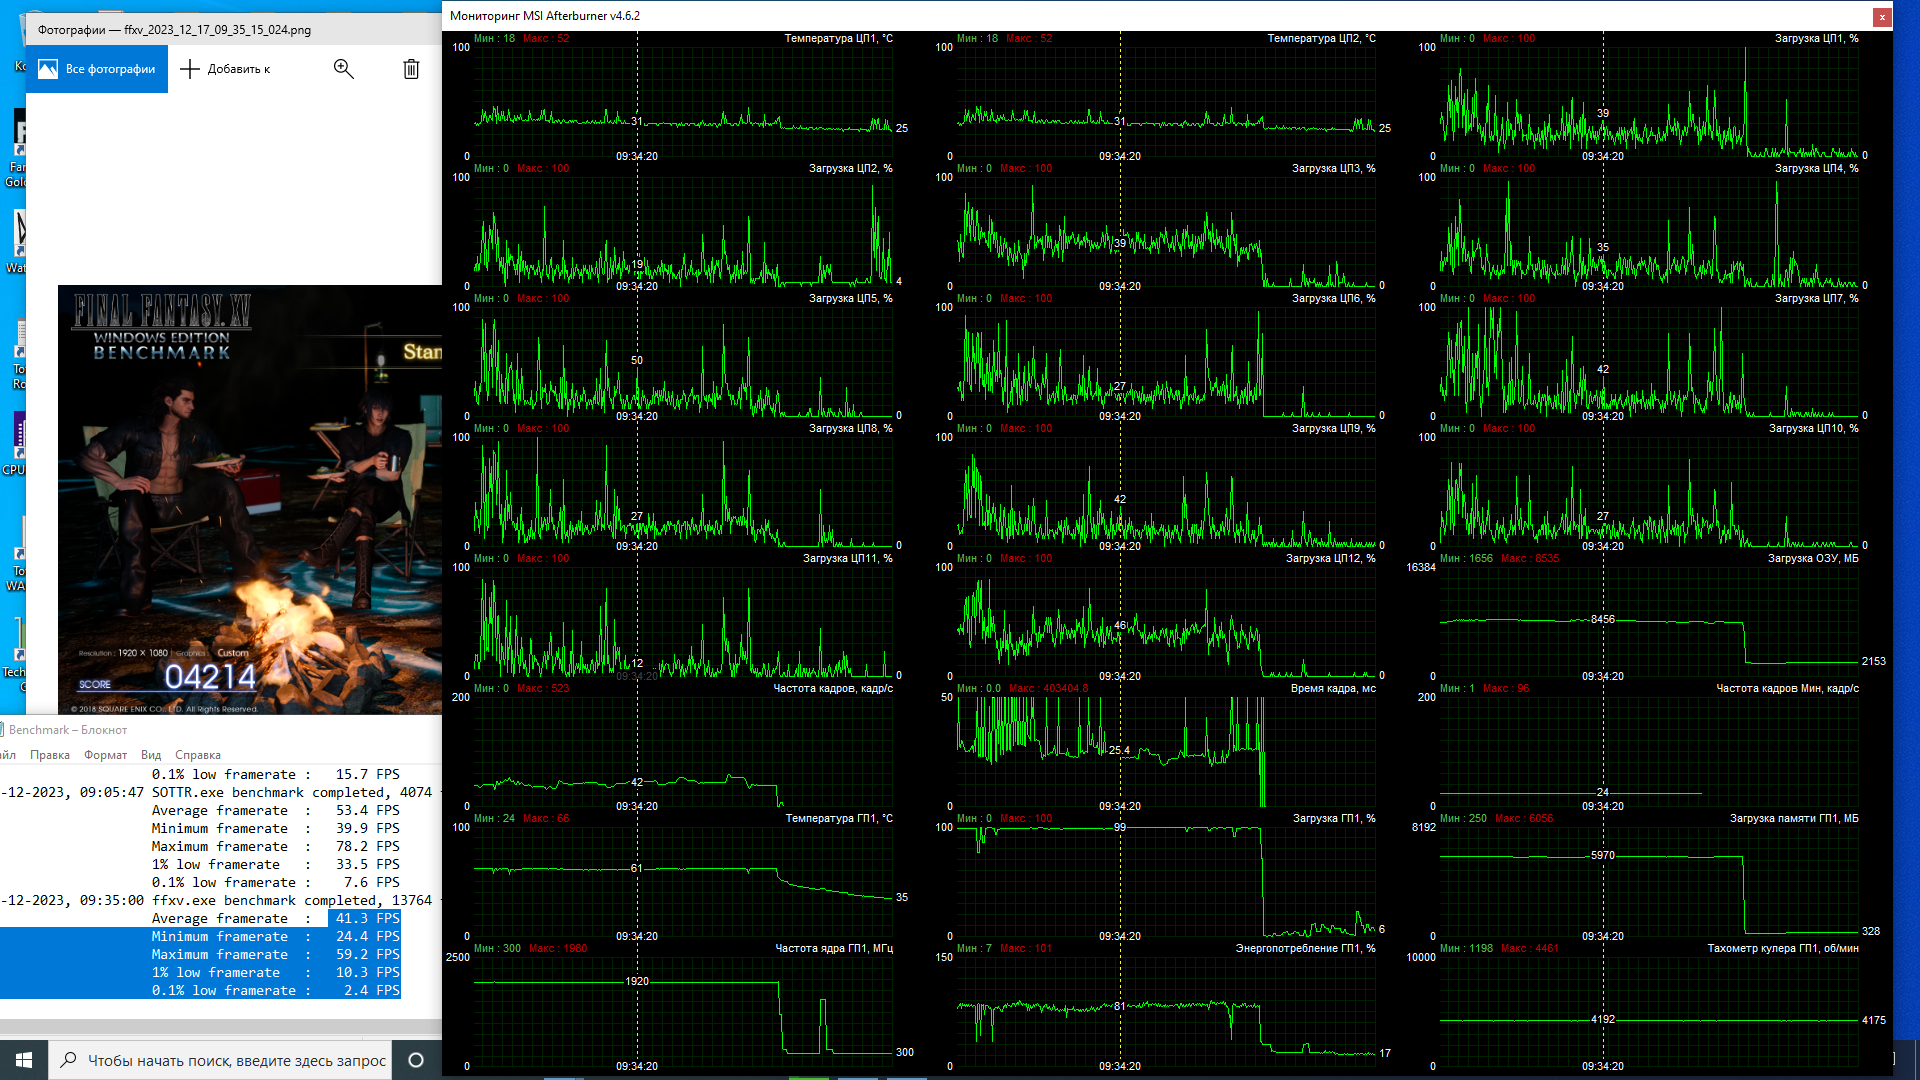Viewport: 1920px width, 1080px height.
Task: Click the zoom magnifier icon in Photos
Action: (343, 69)
